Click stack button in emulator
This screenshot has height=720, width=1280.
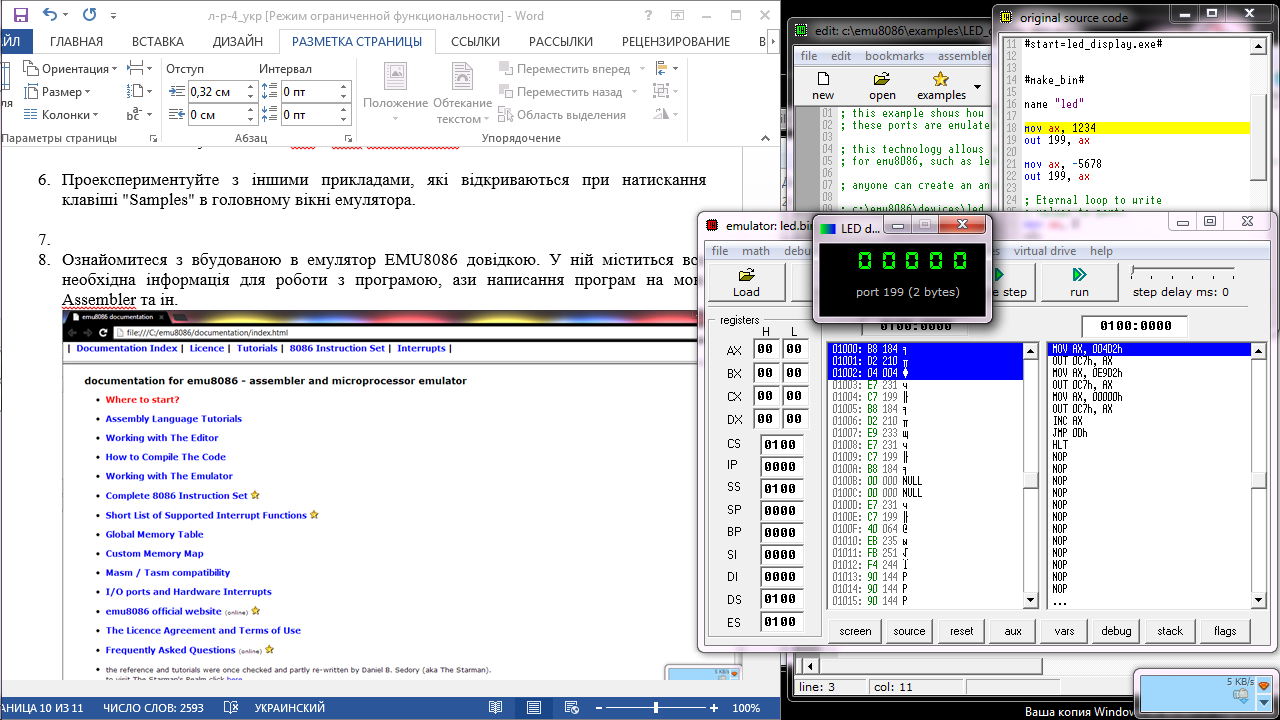click(1170, 631)
